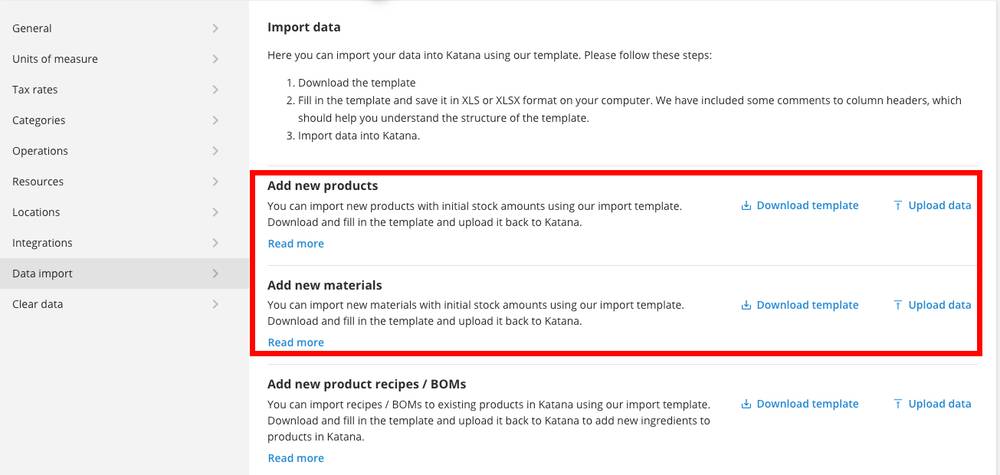Open Read more under Add new products
The image size is (1000, 475).
click(x=296, y=244)
